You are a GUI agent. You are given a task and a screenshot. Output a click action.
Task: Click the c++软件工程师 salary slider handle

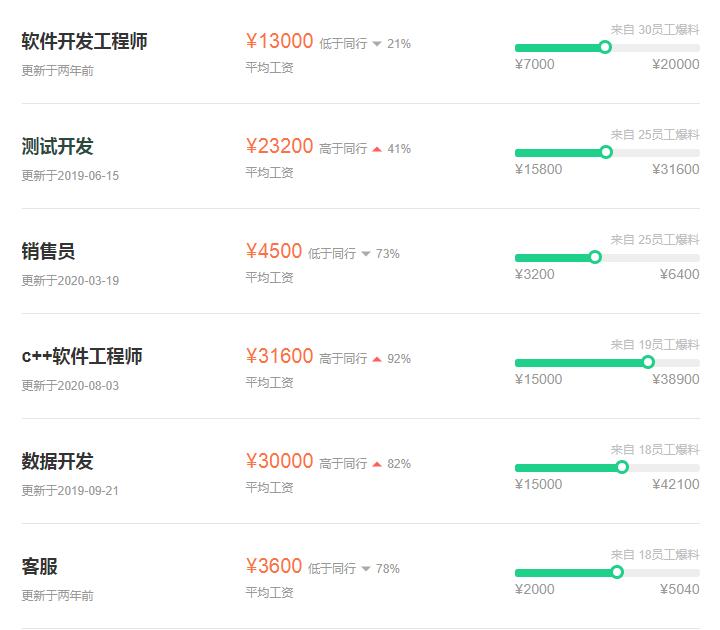(x=648, y=362)
